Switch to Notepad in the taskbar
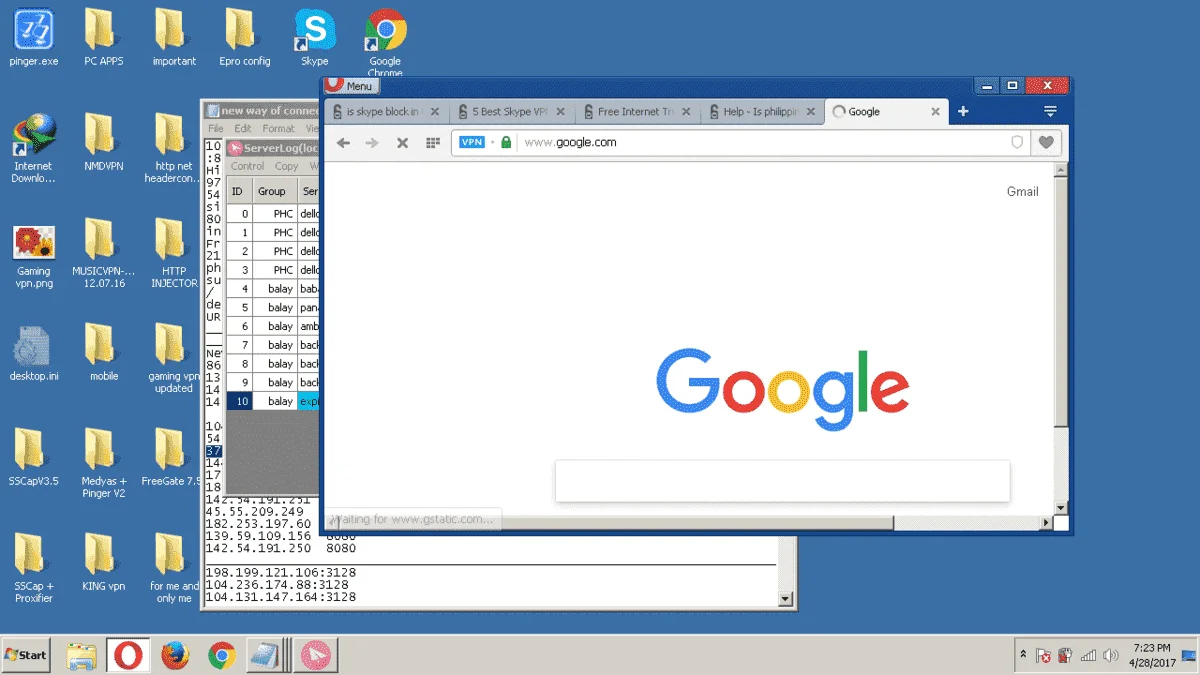 267,656
